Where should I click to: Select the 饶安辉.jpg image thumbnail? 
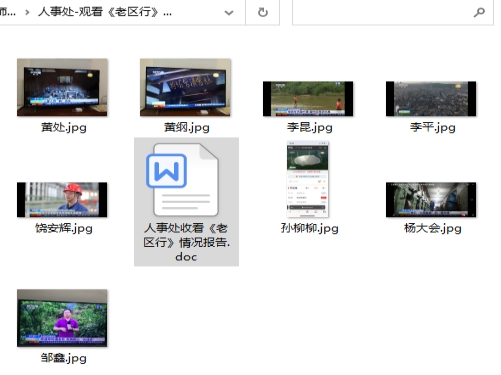tap(62, 200)
